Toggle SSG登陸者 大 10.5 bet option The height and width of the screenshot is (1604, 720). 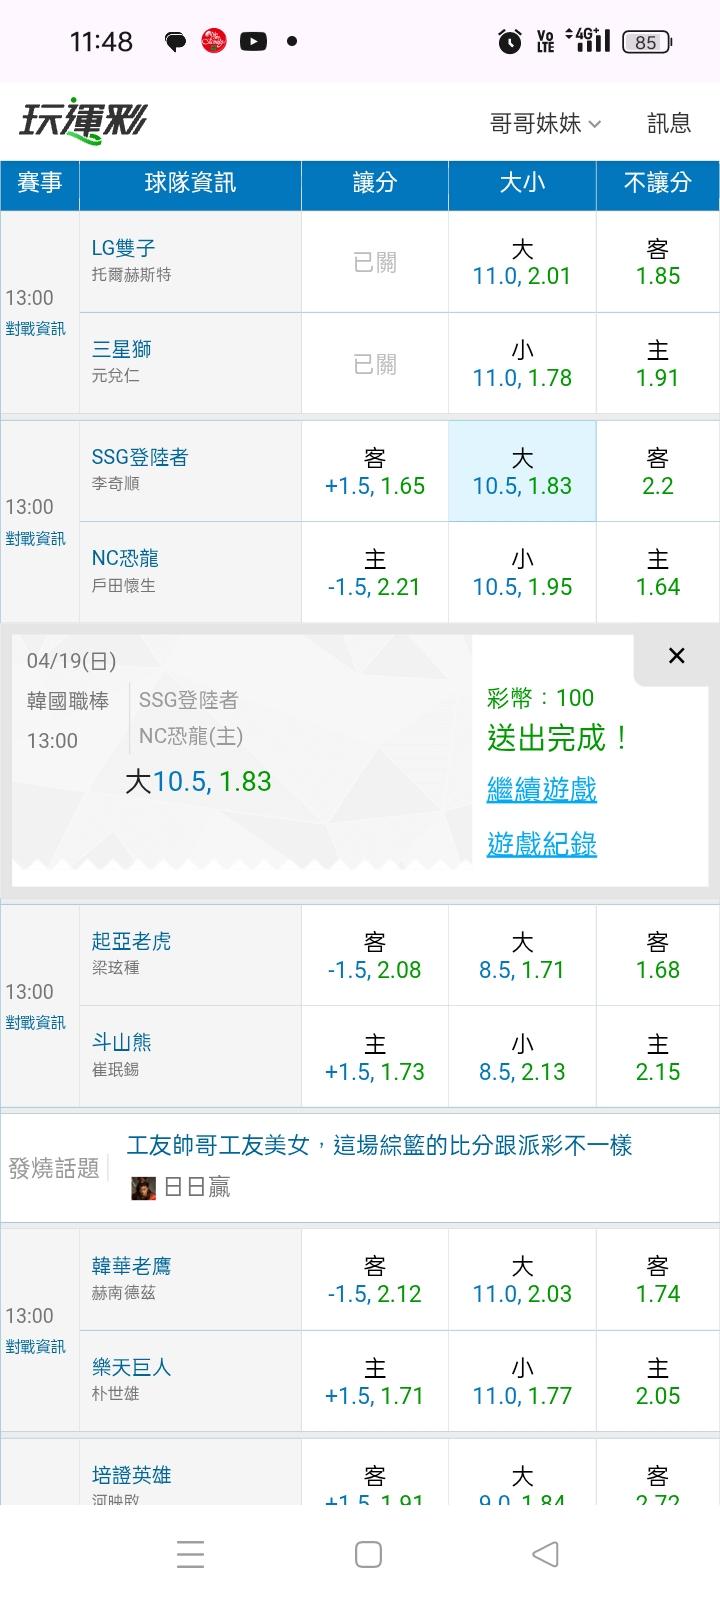(522, 472)
